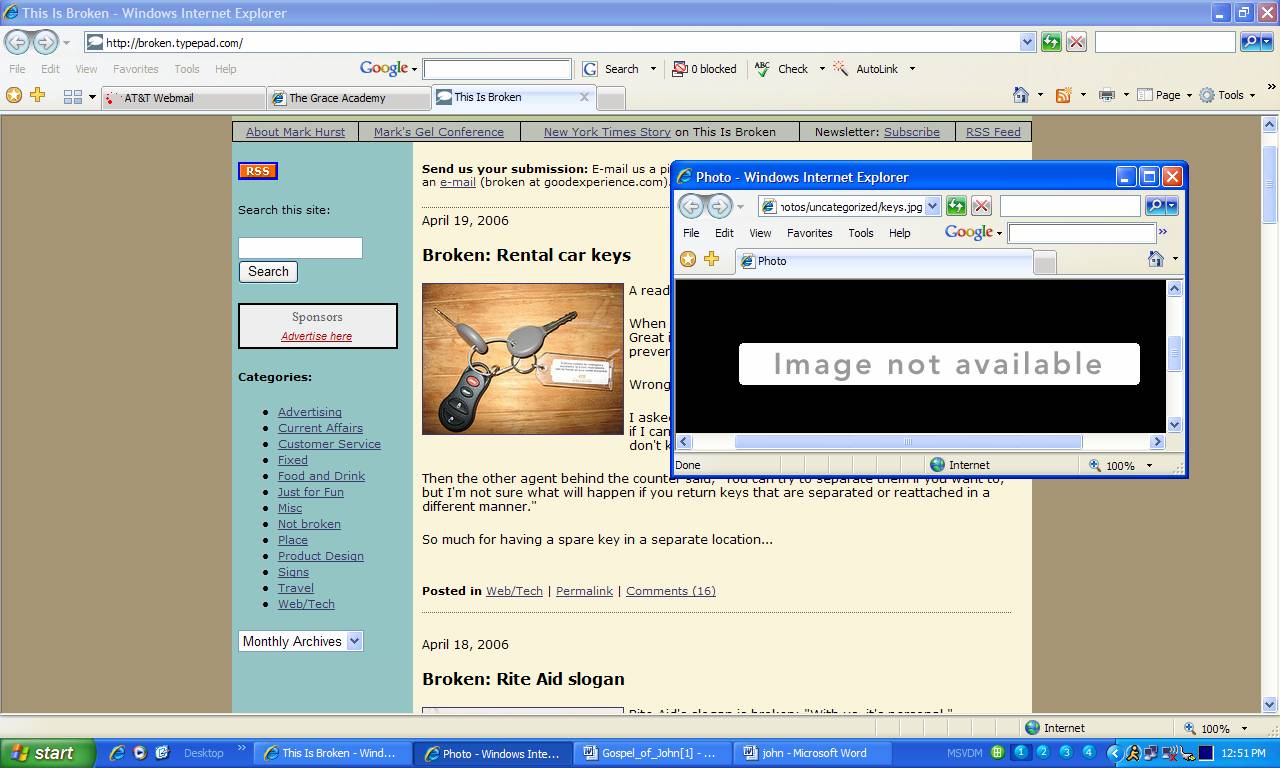
Task: Switch to AT&T Webmail tab
Action: [183, 98]
